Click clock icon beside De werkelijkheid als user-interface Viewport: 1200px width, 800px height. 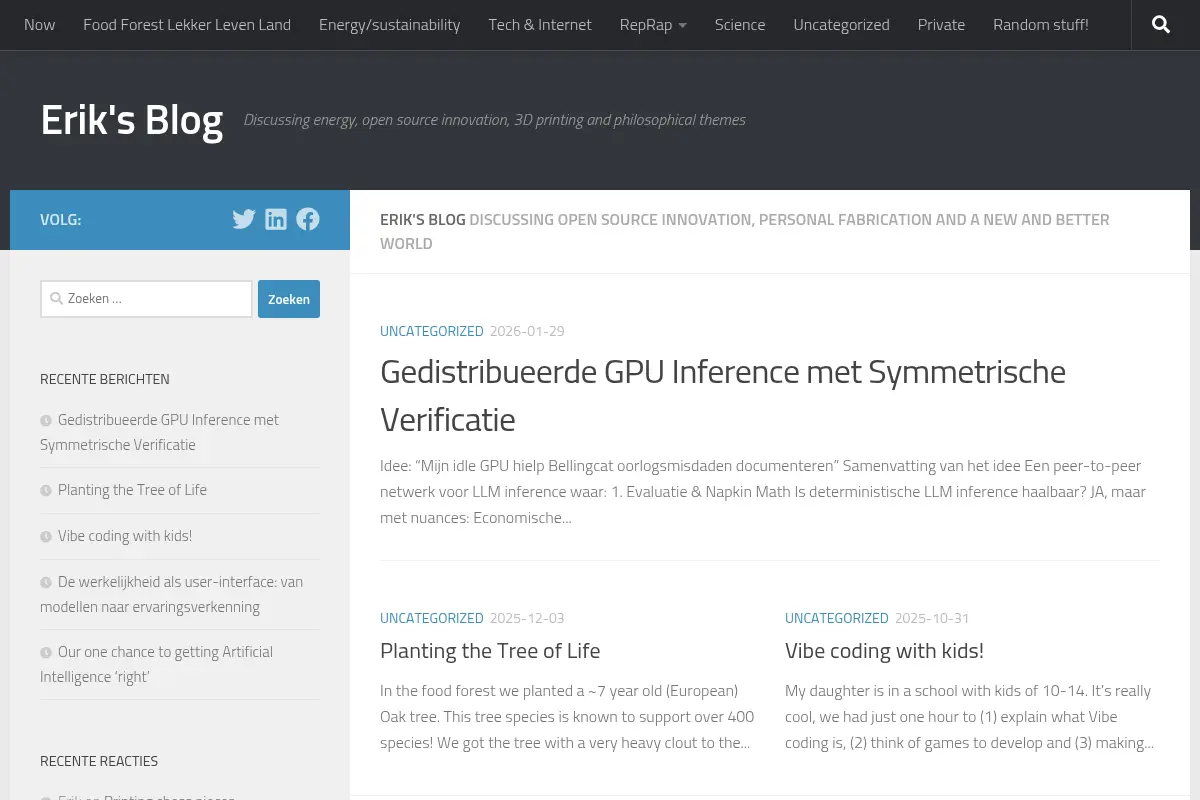[x=46, y=582]
